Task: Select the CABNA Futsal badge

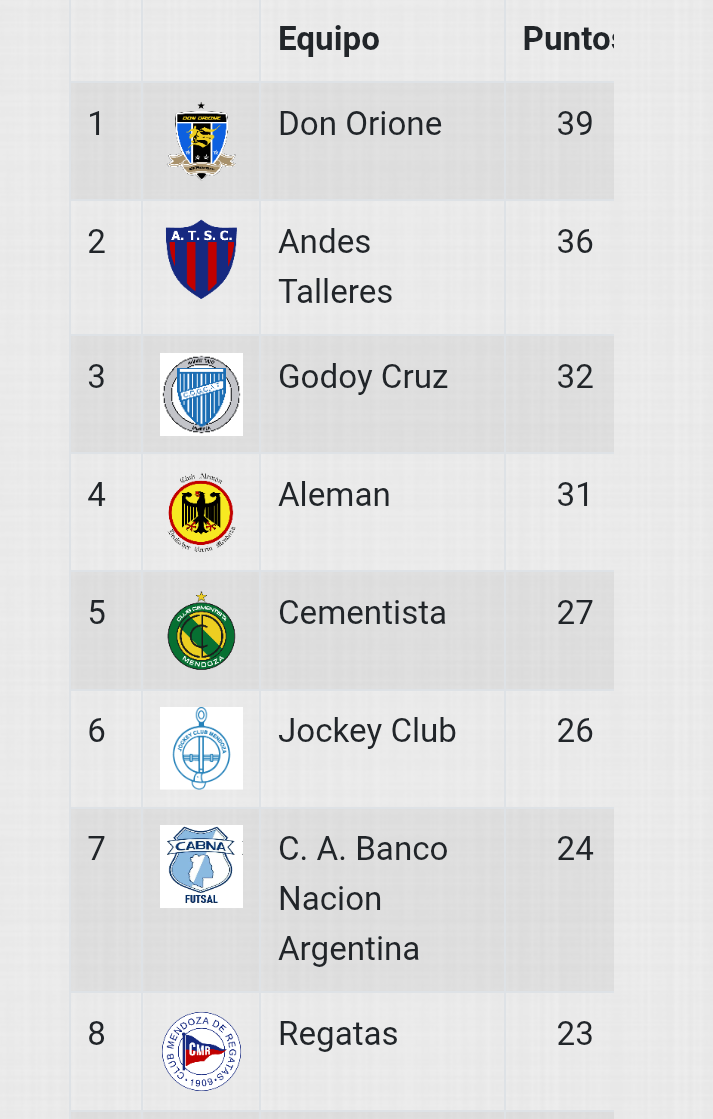Action: [201, 866]
